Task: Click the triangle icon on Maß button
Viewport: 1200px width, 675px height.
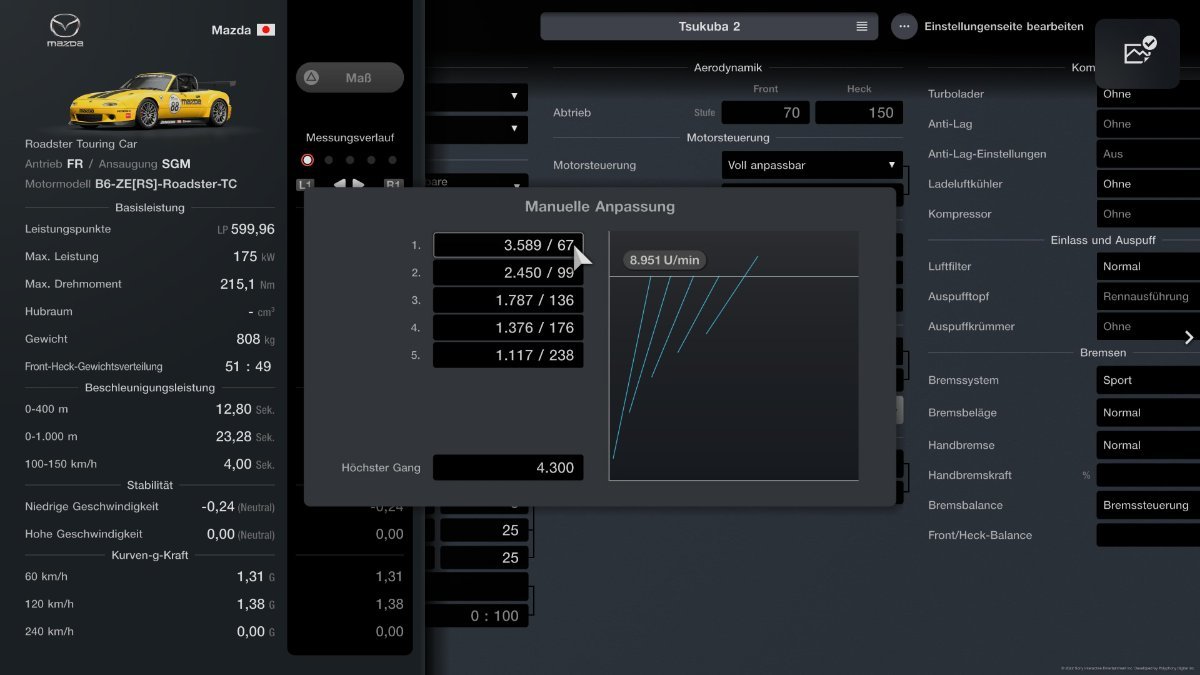Action: [311, 77]
